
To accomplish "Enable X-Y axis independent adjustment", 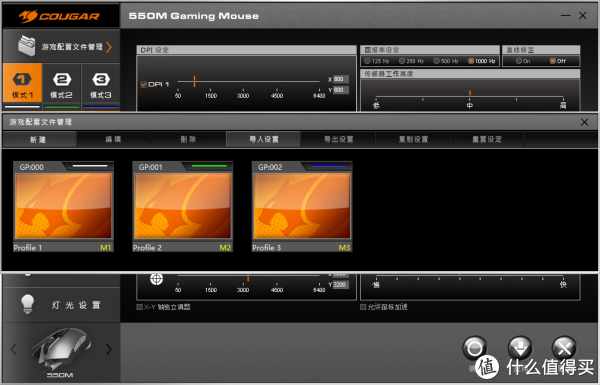I will 140,307.
